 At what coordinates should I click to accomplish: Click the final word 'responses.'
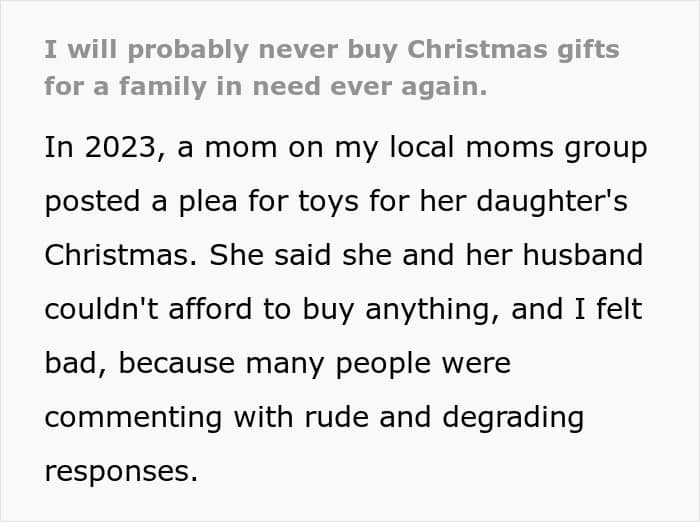(121, 472)
